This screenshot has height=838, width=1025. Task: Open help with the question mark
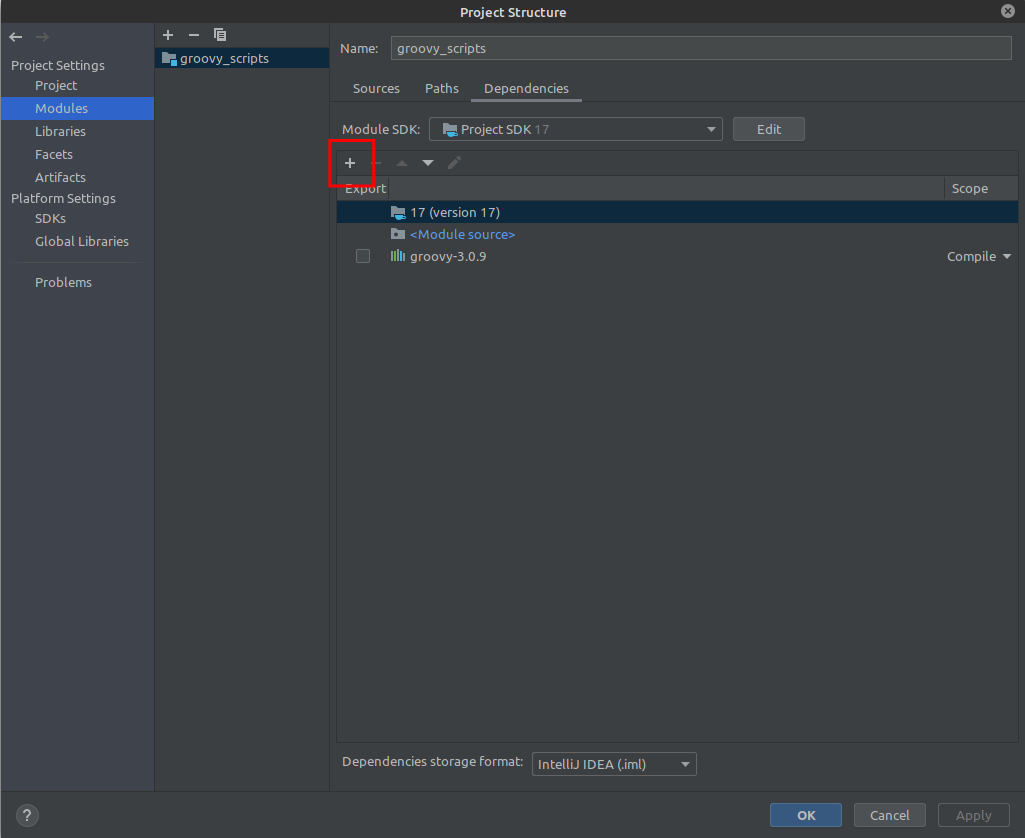[27, 815]
